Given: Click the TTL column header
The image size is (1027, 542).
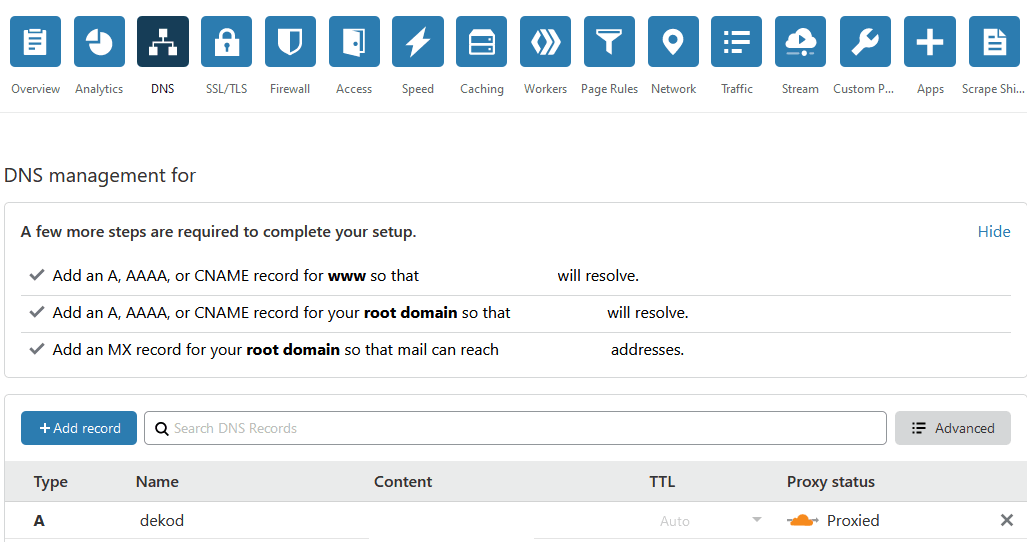Looking at the screenshot, I should click(x=662, y=482).
